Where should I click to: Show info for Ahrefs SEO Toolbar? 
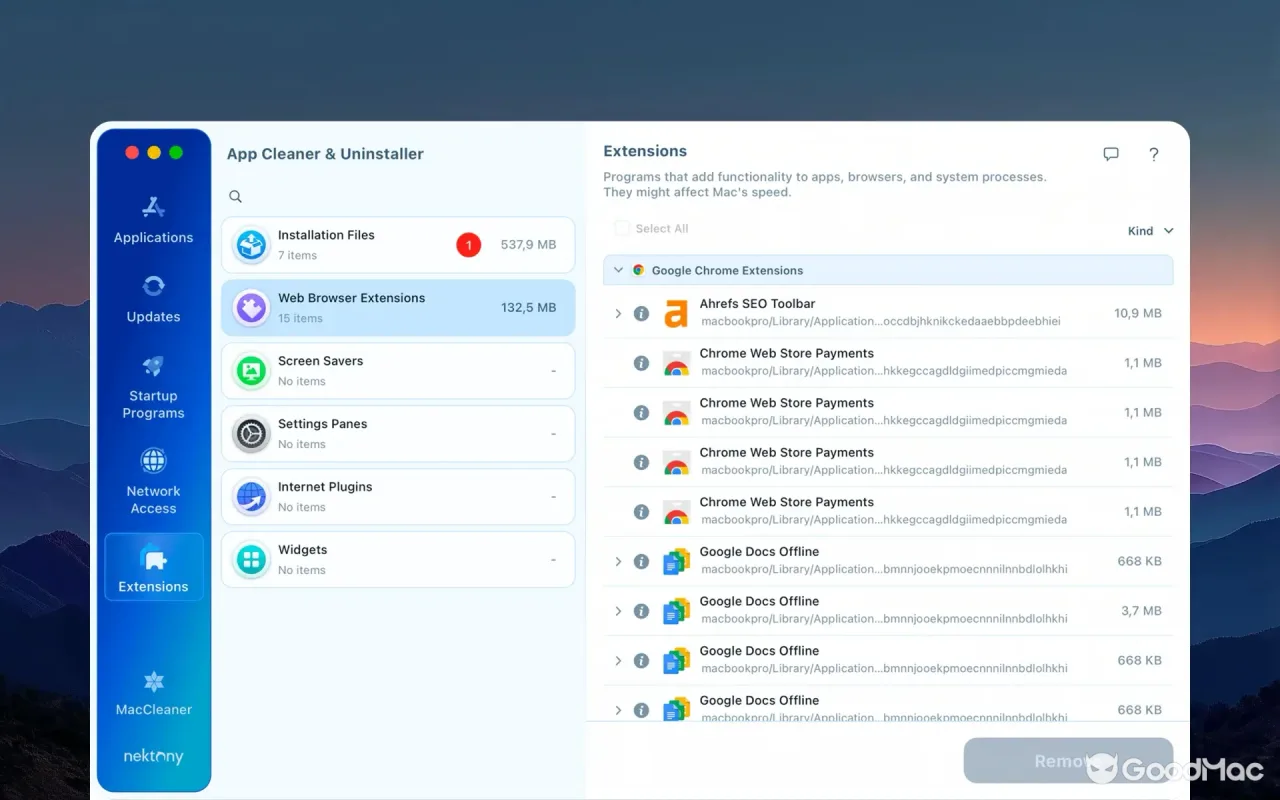click(x=642, y=313)
